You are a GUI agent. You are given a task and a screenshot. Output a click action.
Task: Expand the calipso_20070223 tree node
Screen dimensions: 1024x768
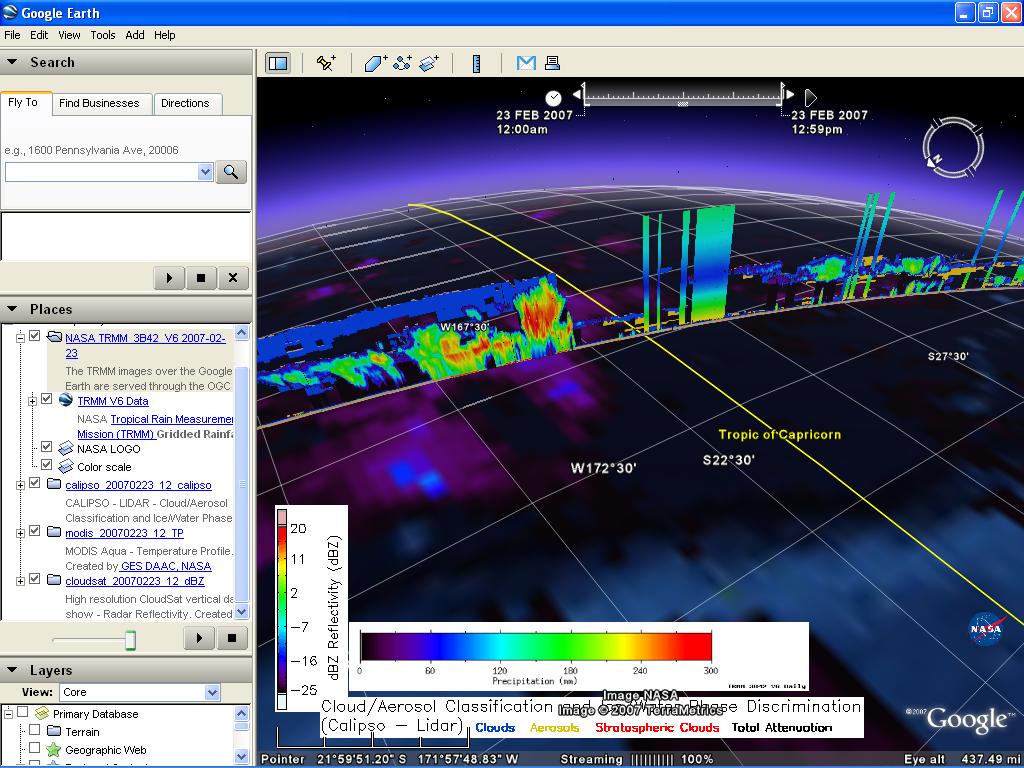[x=20, y=485]
